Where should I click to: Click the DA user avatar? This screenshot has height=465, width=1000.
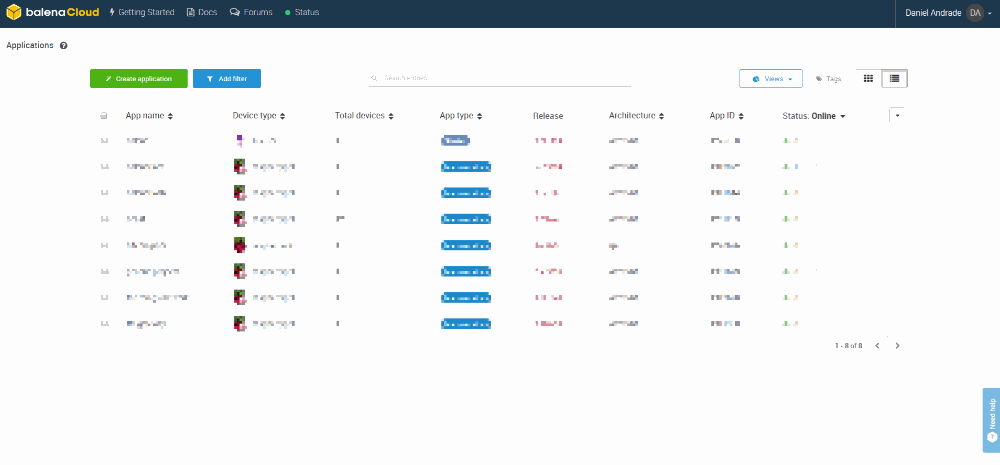(975, 13)
